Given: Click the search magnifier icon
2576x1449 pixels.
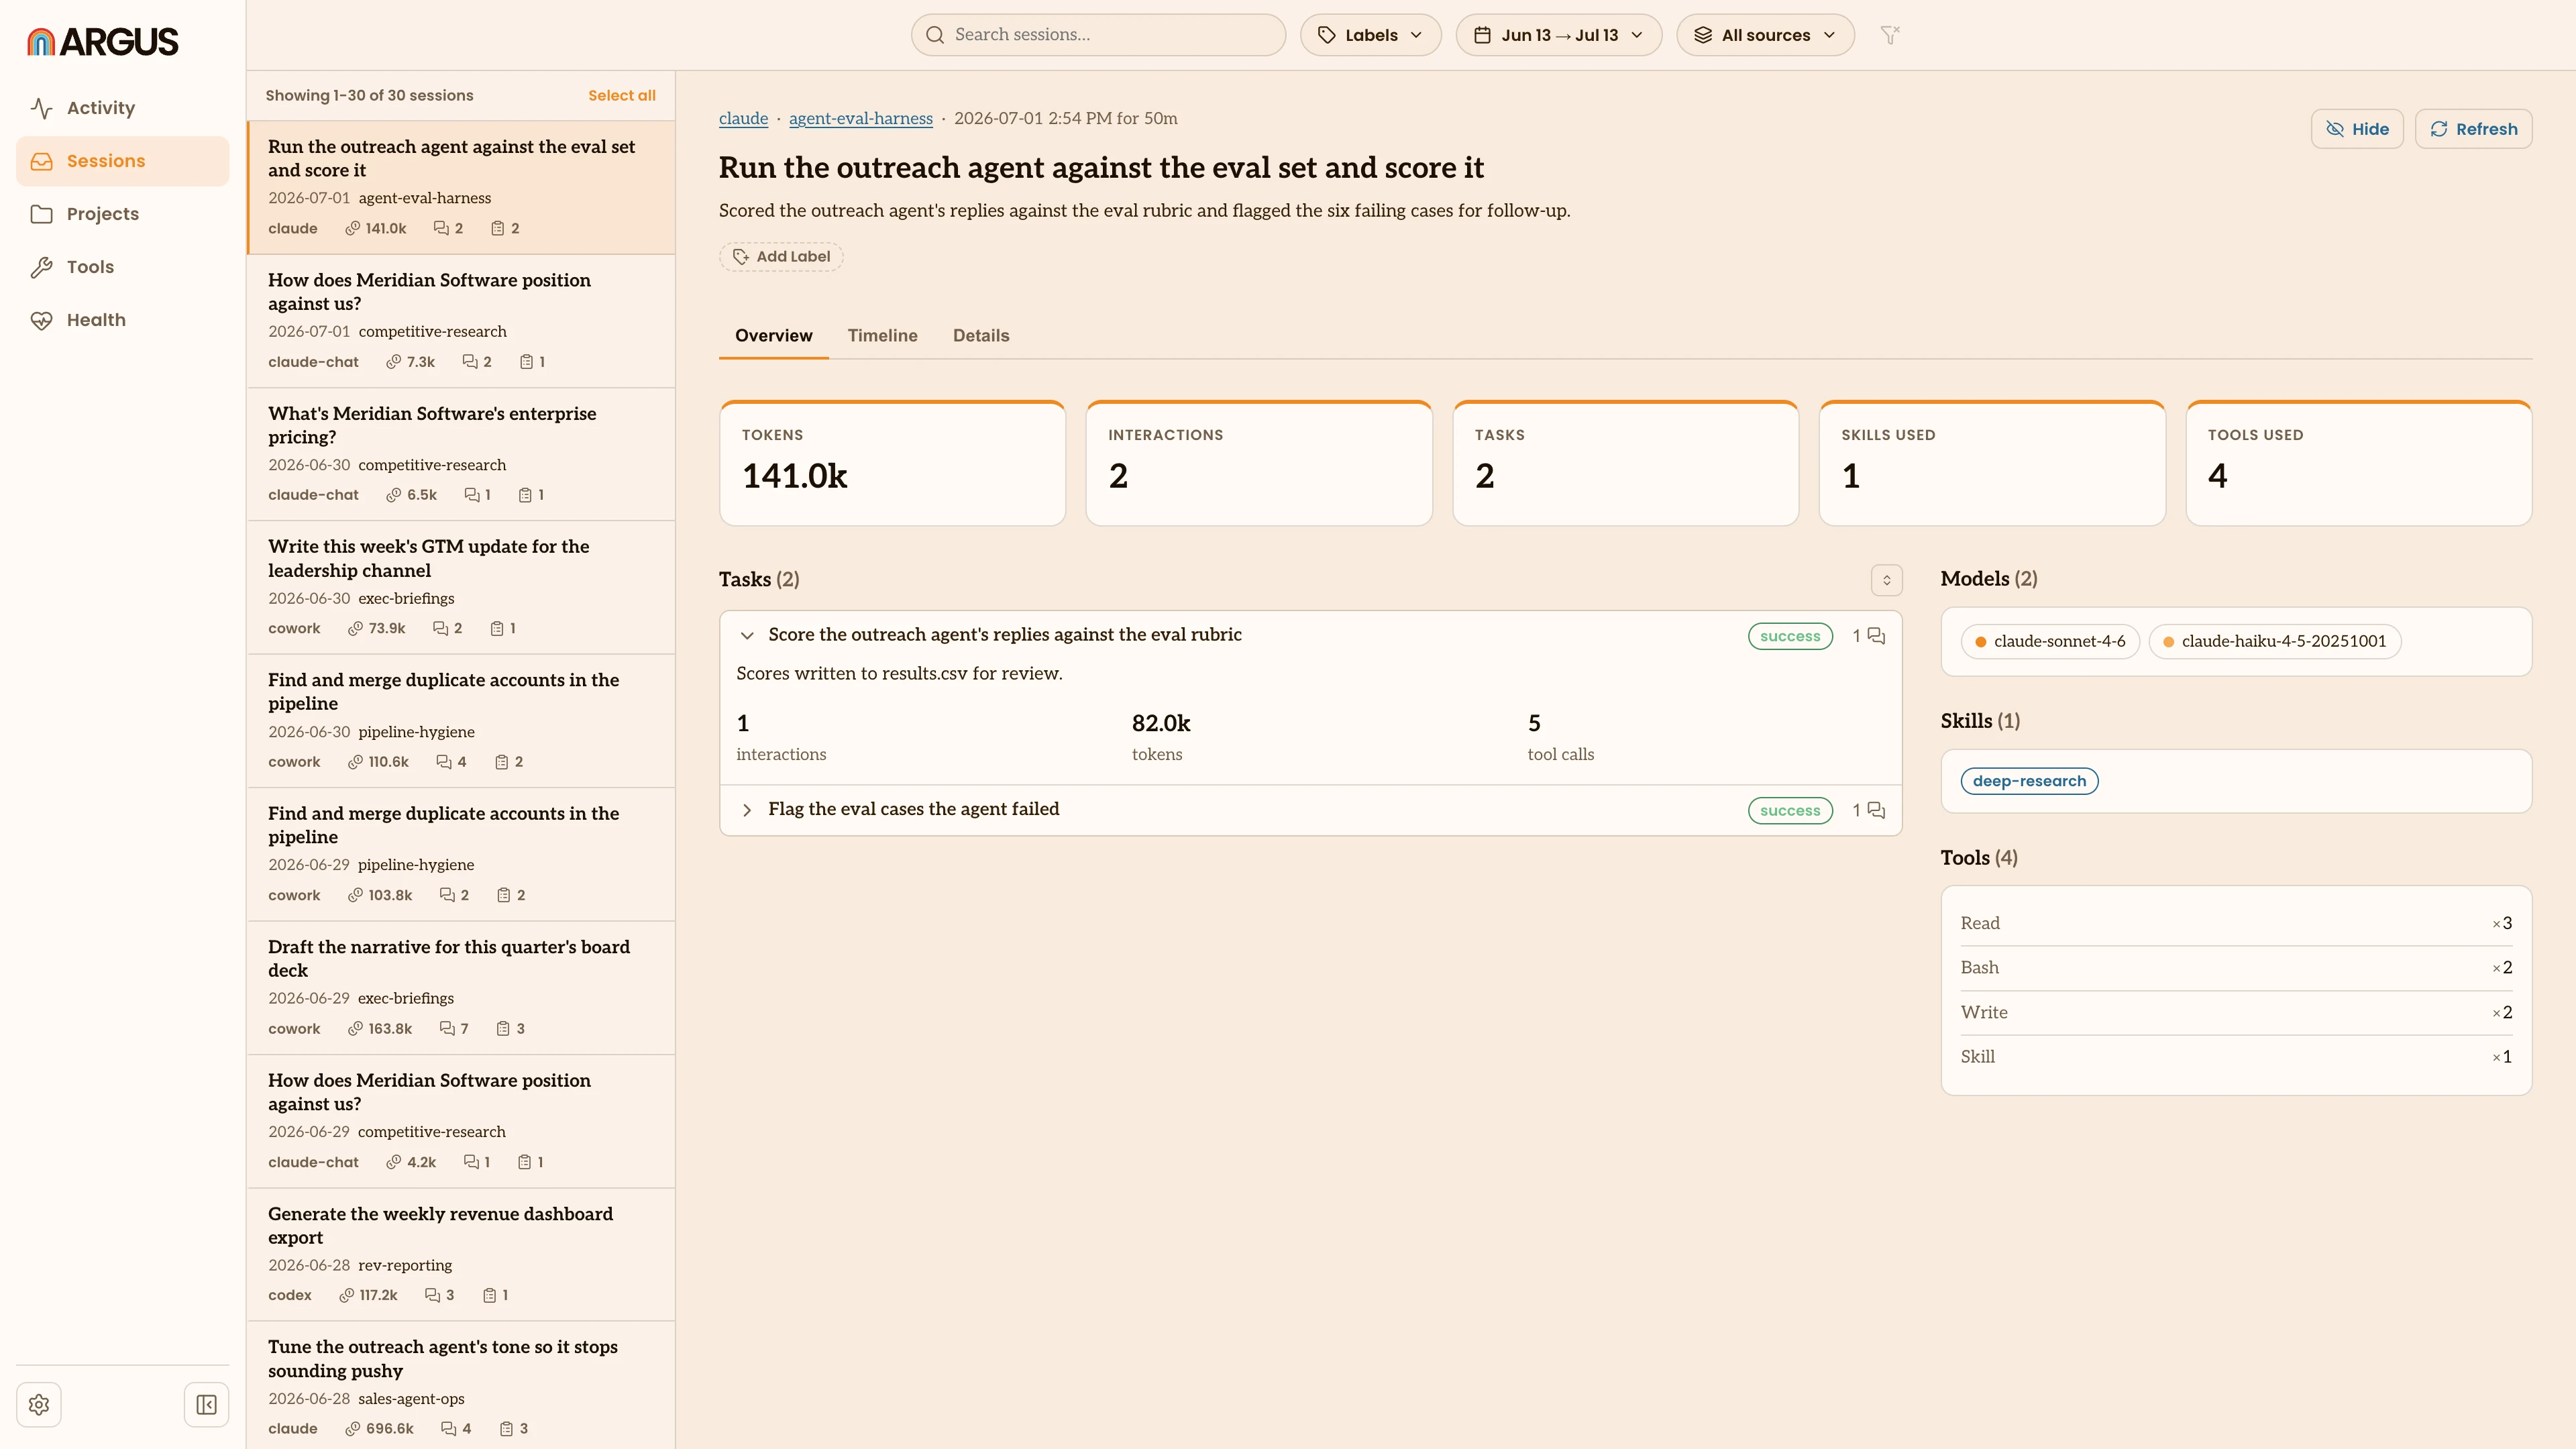Looking at the screenshot, I should coord(935,35).
